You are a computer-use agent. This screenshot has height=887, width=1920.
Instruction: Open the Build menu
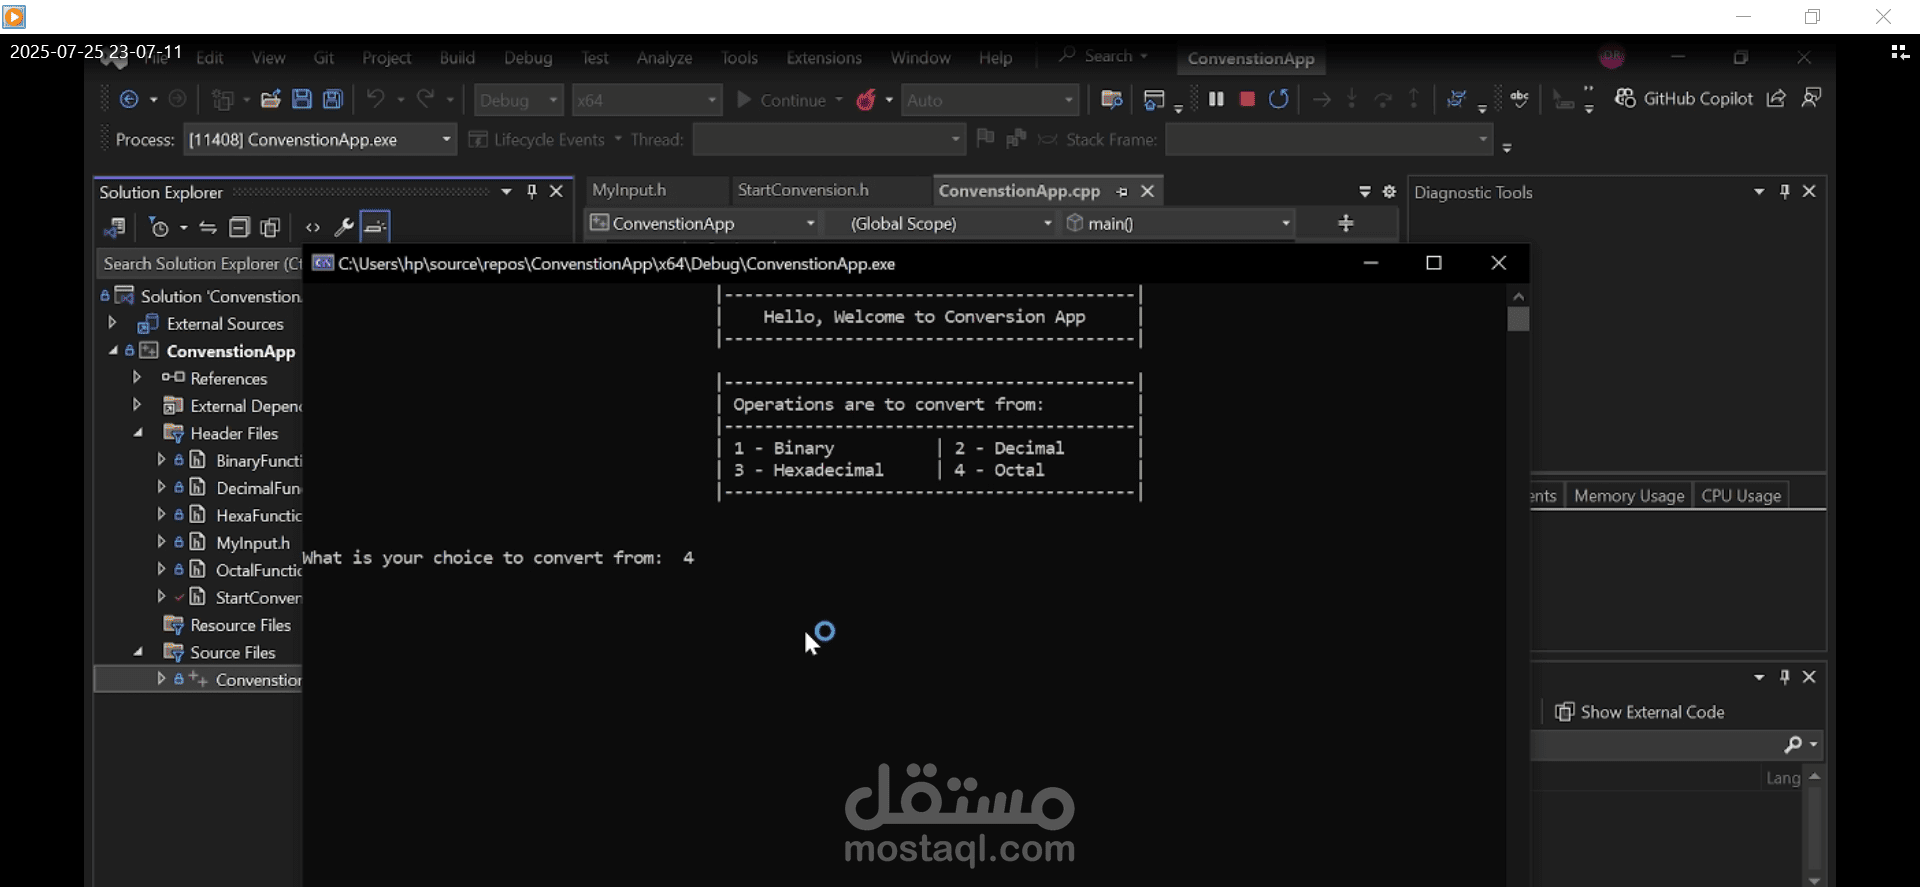pyautogui.click(x=457, y=58)
